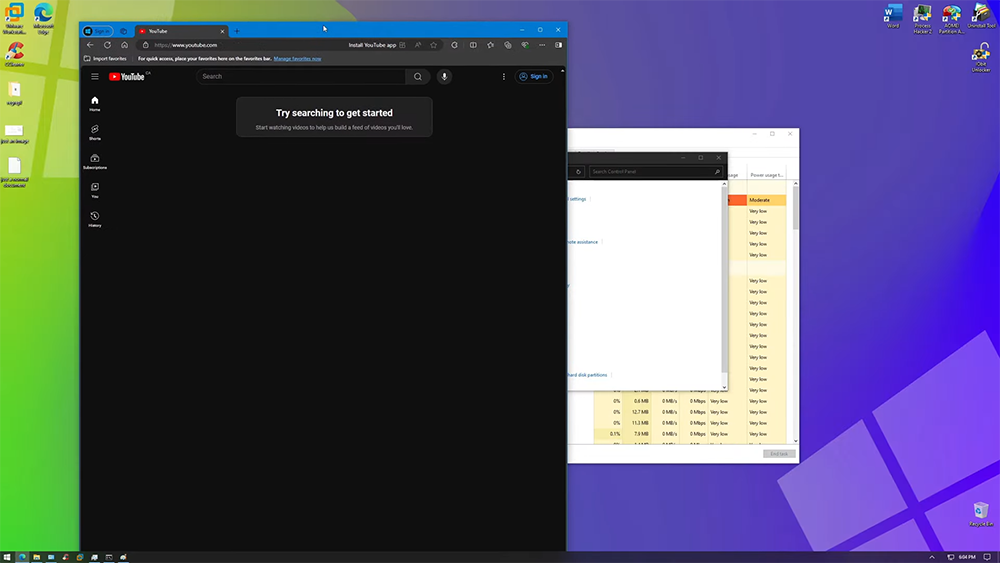Focus Search Control Panel field

coord(656,172)
